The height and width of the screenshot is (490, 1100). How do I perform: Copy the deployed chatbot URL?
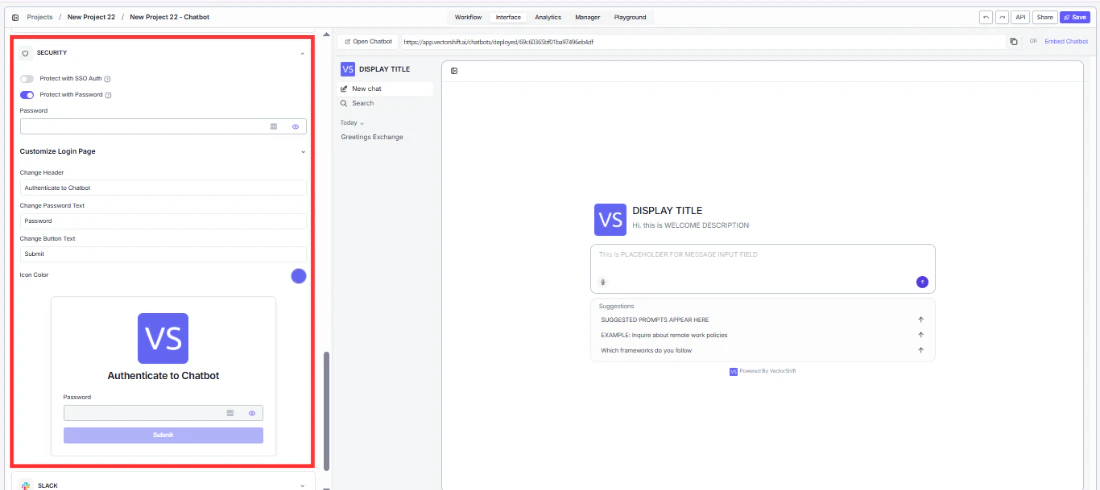[x=1014, y=41]
